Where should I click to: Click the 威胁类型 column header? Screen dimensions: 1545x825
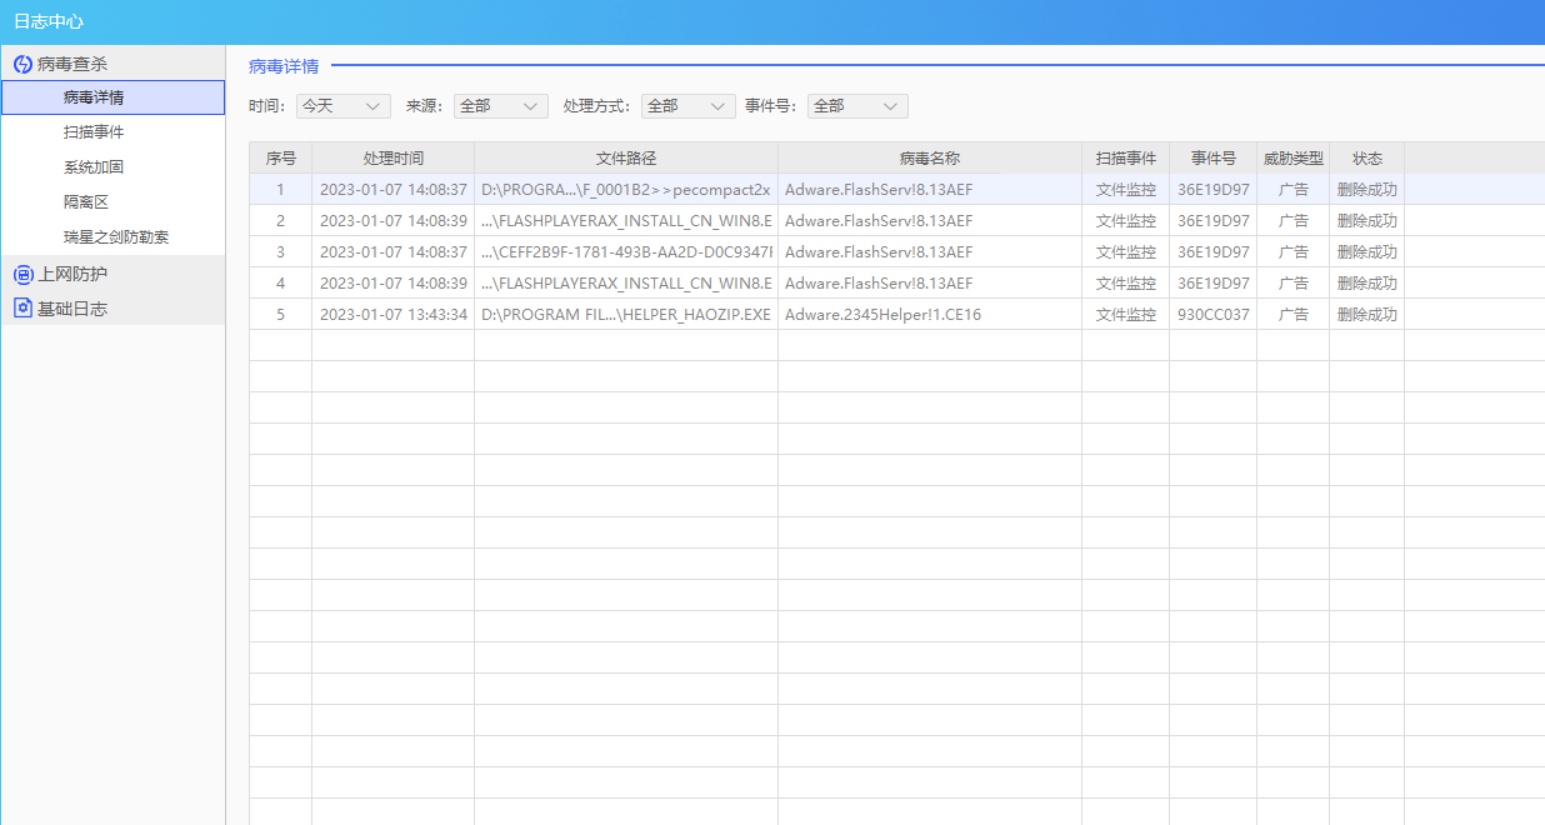click(1292, 158)
